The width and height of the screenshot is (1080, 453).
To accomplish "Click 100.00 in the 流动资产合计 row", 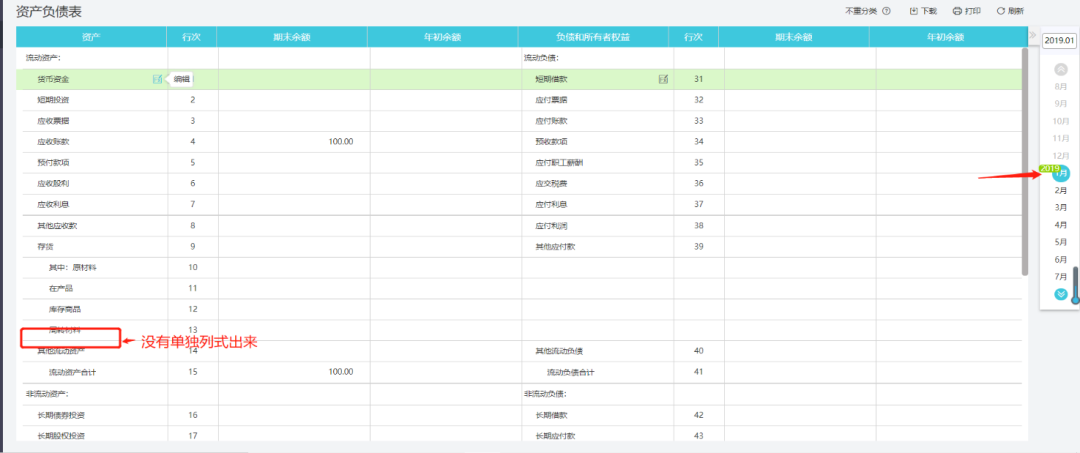I will tap(341, 372).
